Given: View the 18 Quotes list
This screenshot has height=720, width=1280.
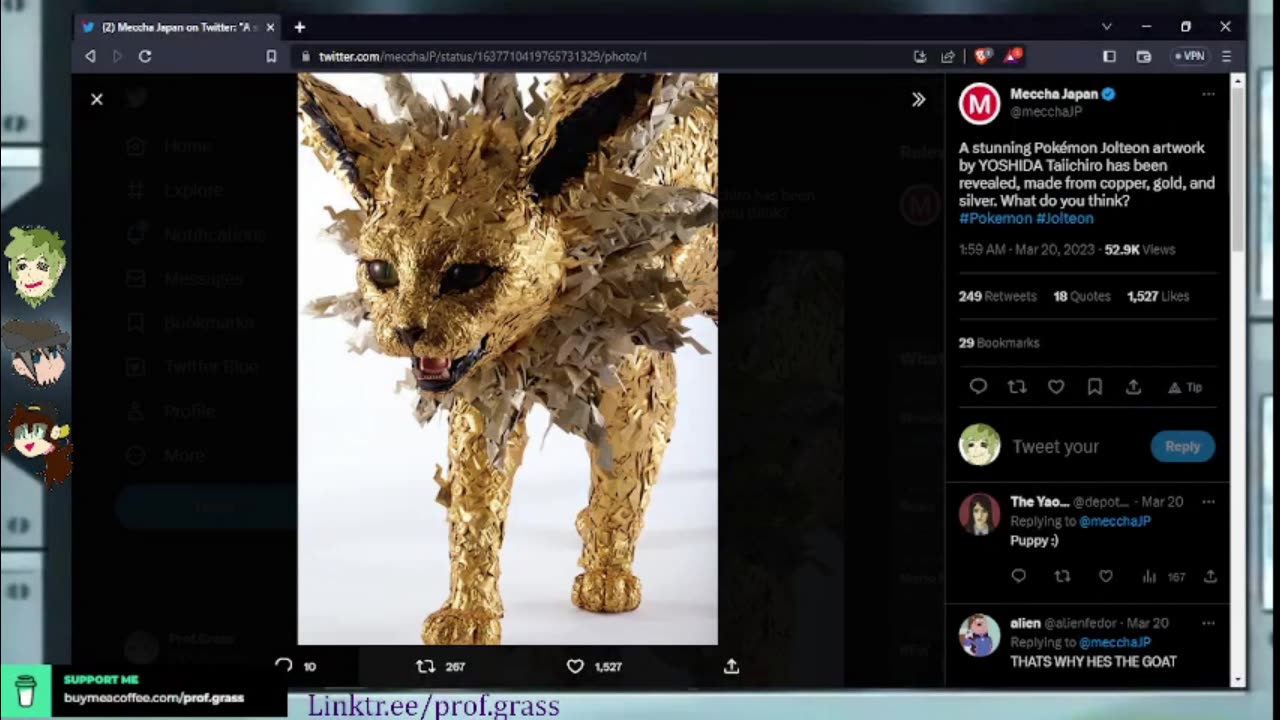Looking at the screenshot, I should [1082, 296].
